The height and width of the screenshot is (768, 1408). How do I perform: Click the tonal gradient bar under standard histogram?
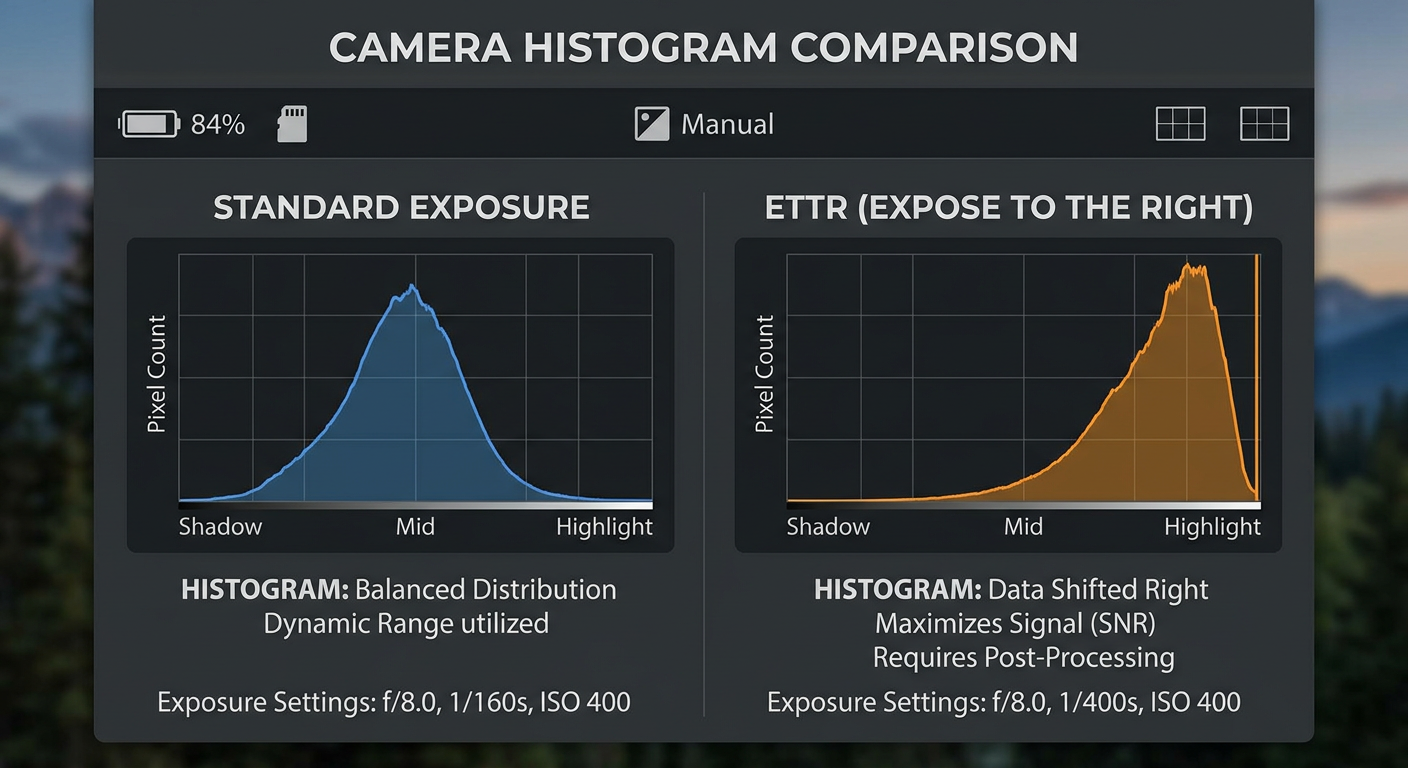point(415,506)
